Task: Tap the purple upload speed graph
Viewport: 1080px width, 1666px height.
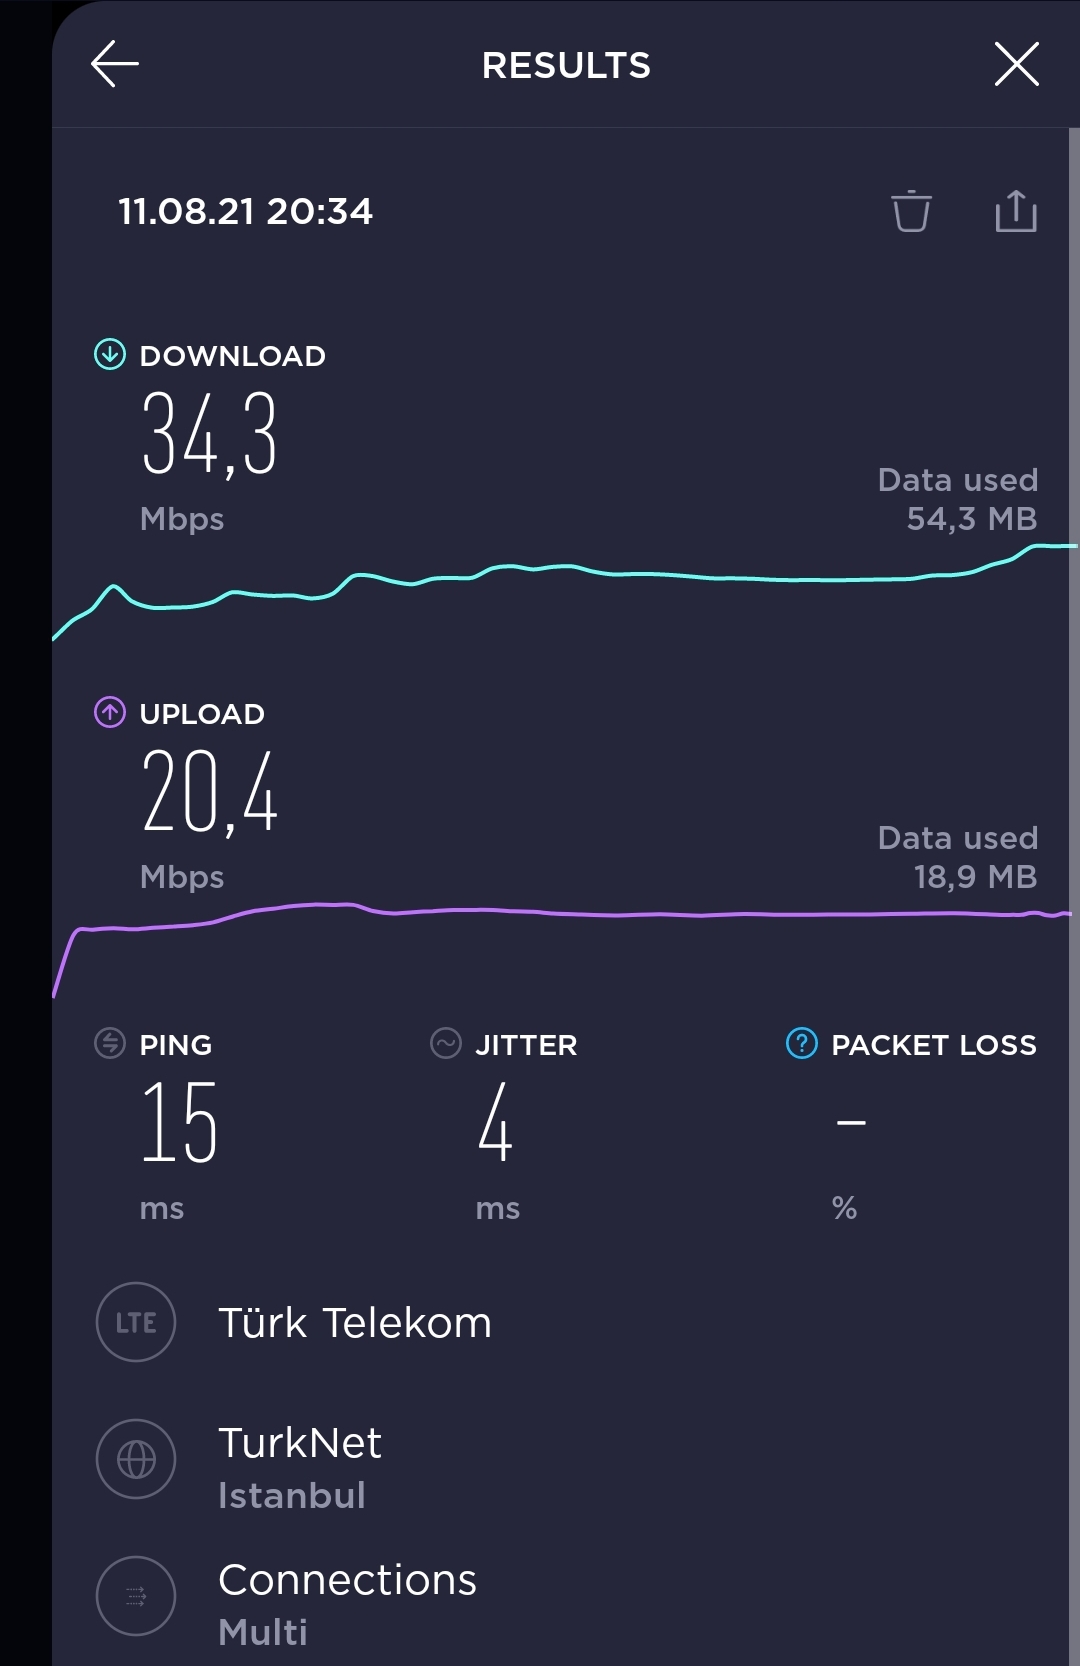Action: [562, 948]
